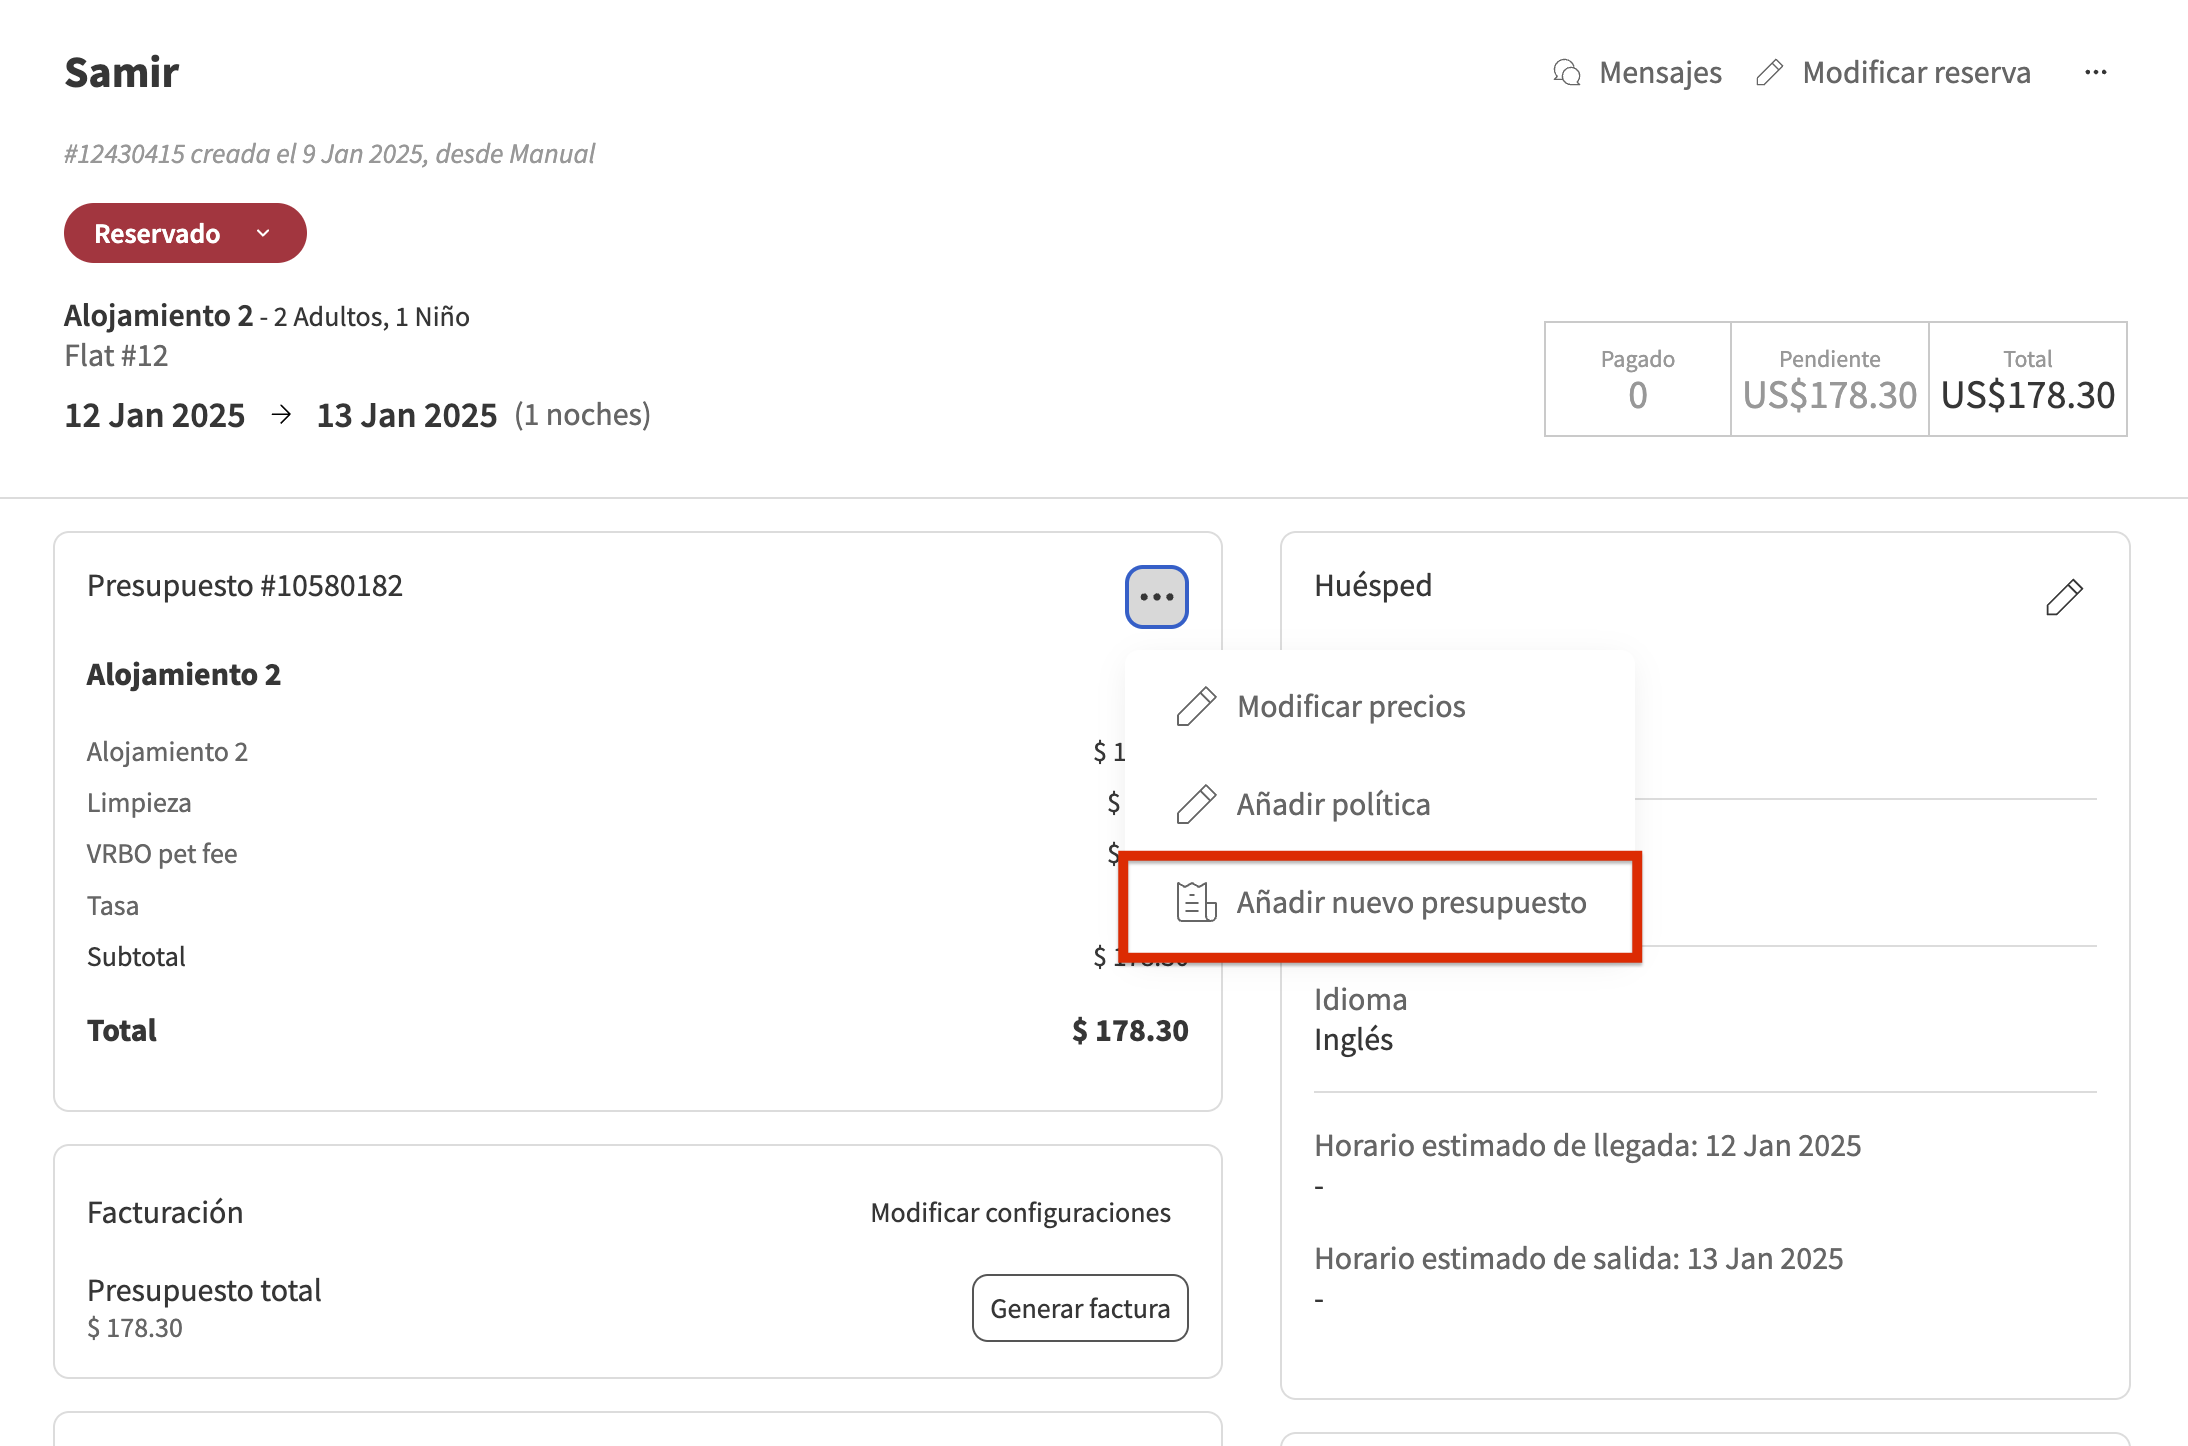
Task: Click the Añadir política pencil icon
Action: (x=1194, y=803)
